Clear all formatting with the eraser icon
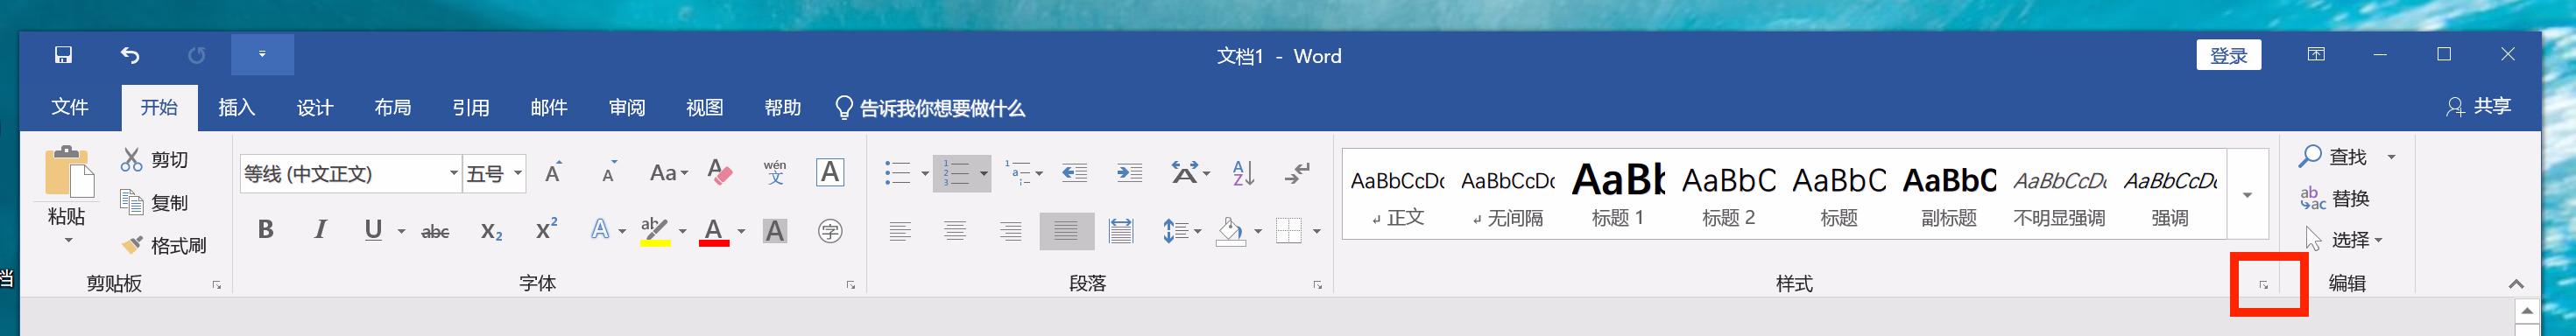The height and width of the screenshot is (336, 2576). coord(720,172)
